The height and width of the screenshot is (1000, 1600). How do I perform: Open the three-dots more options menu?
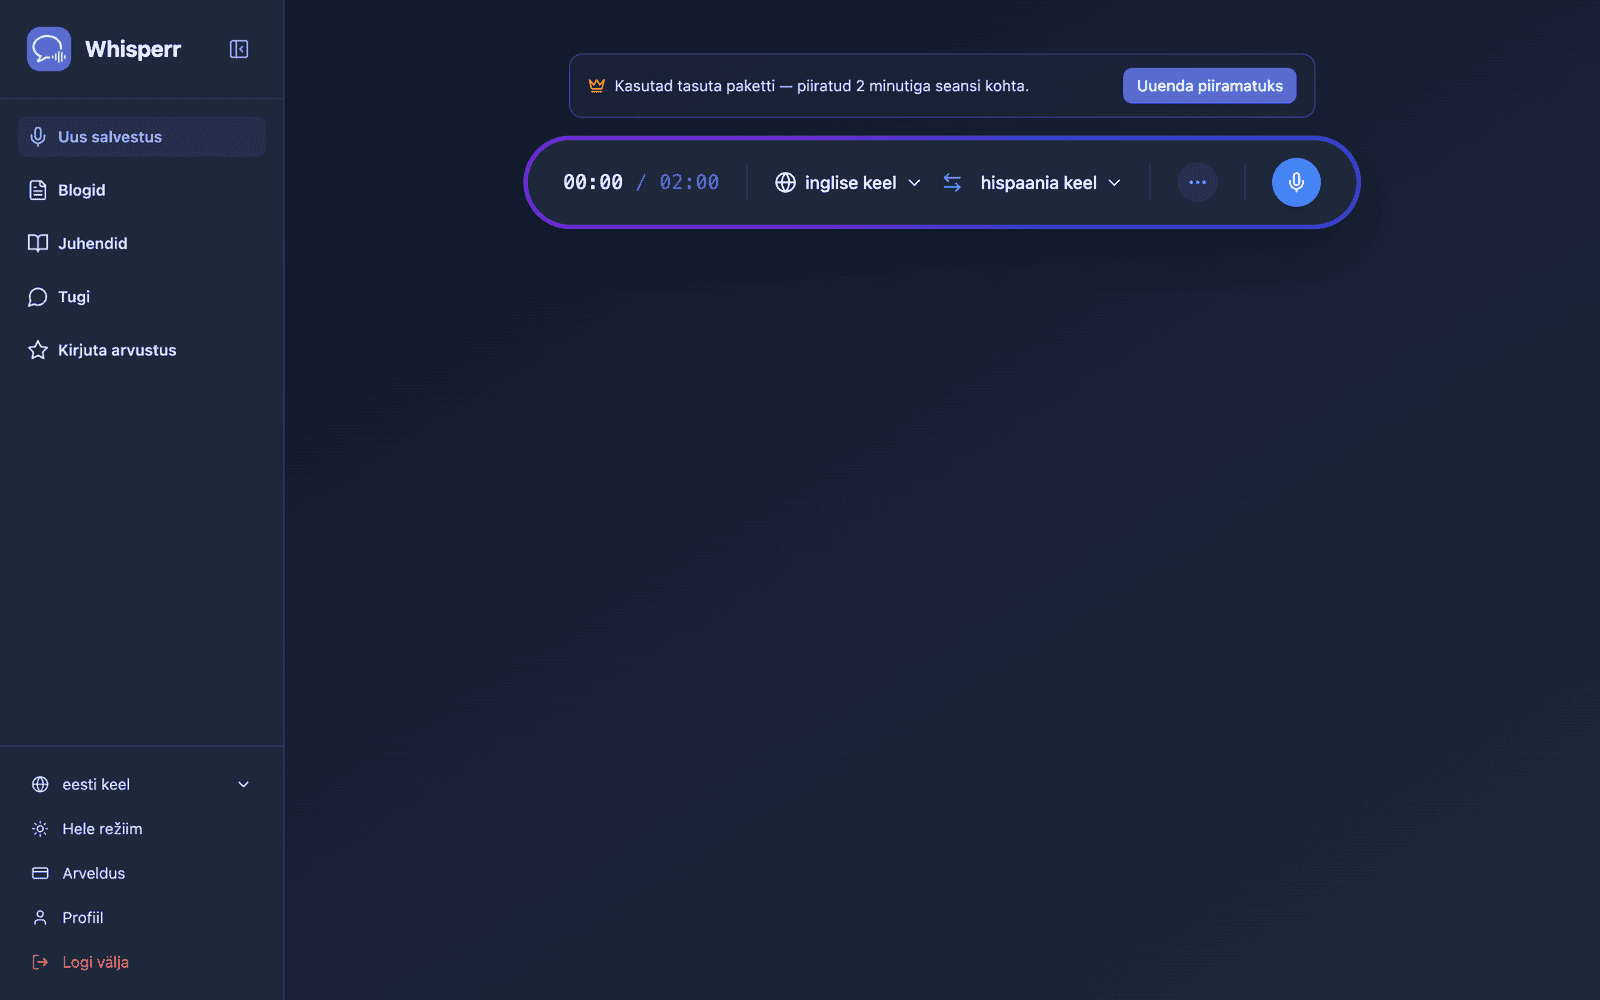(1197, 182)
